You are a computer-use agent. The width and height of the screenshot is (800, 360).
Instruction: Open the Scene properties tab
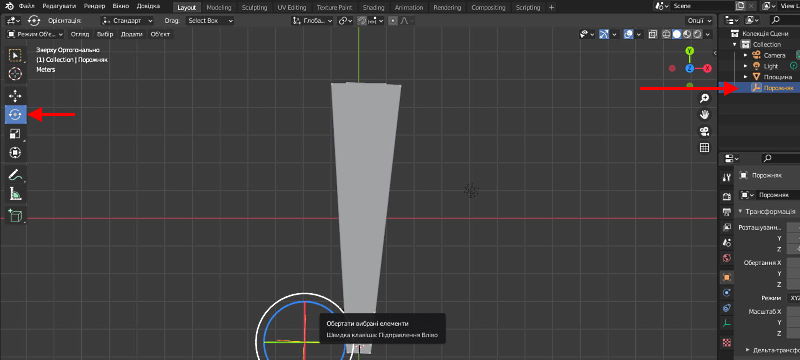point(727,243)
